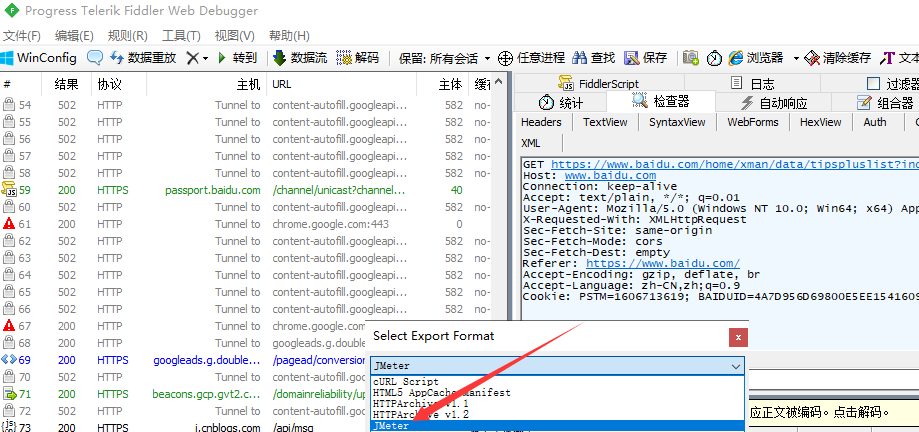Open the File (文件) menu

(22, 35)
